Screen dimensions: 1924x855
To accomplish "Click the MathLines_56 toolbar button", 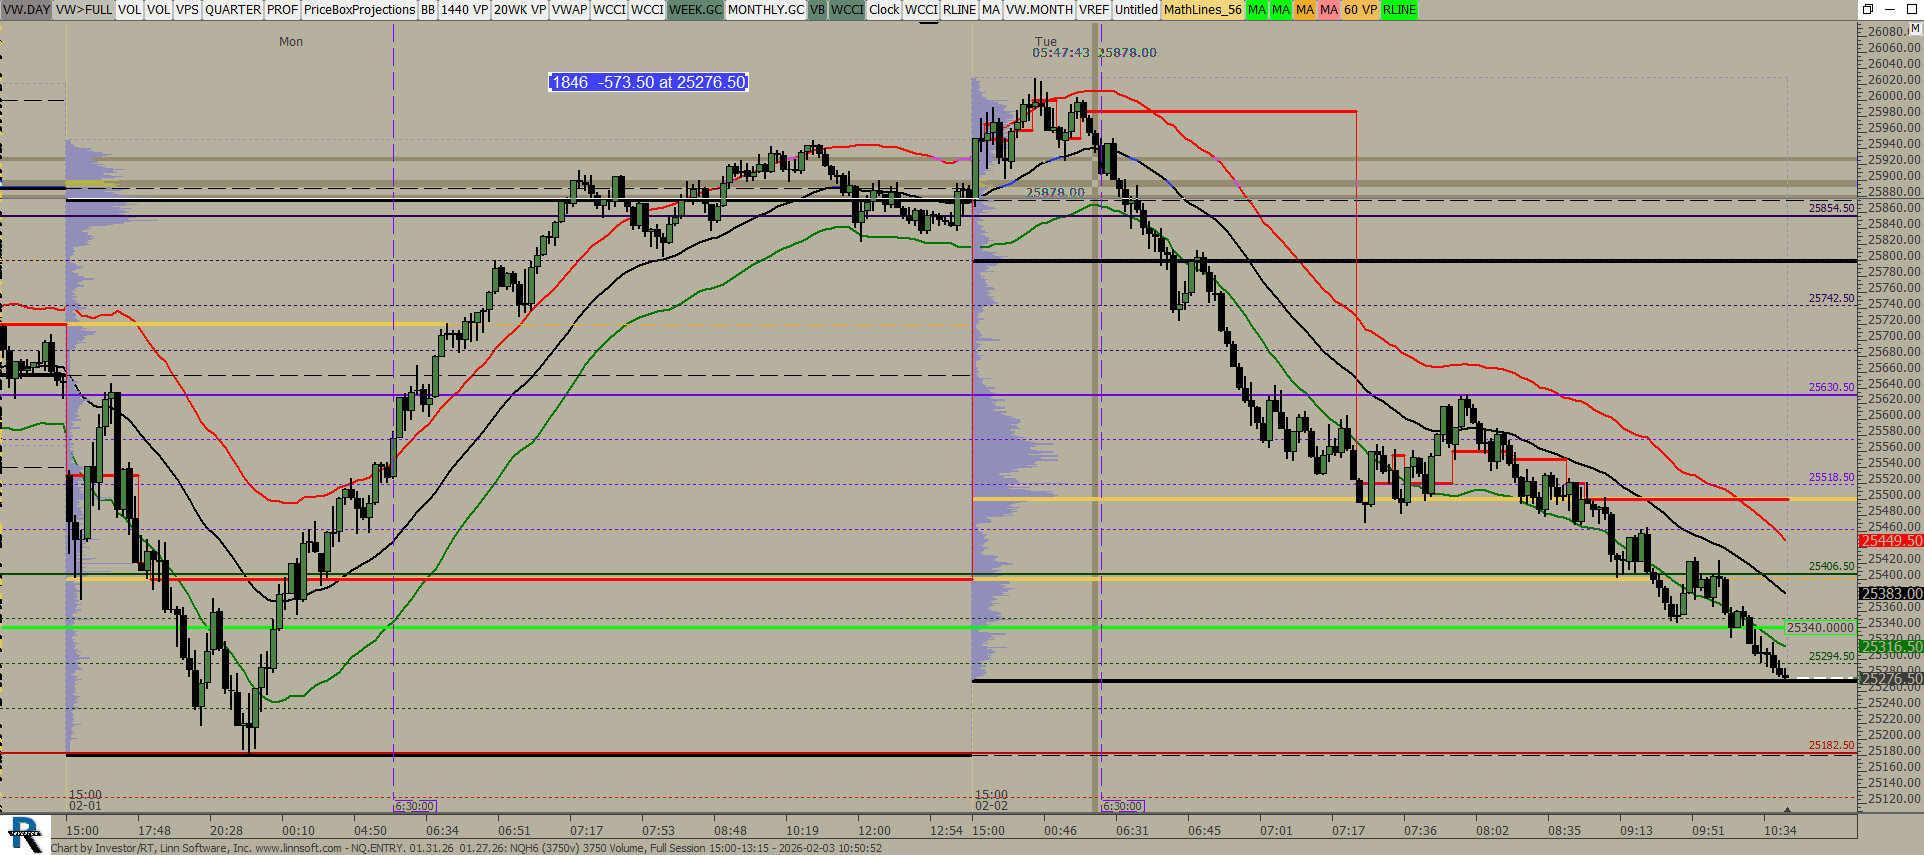I will 1202,10.
